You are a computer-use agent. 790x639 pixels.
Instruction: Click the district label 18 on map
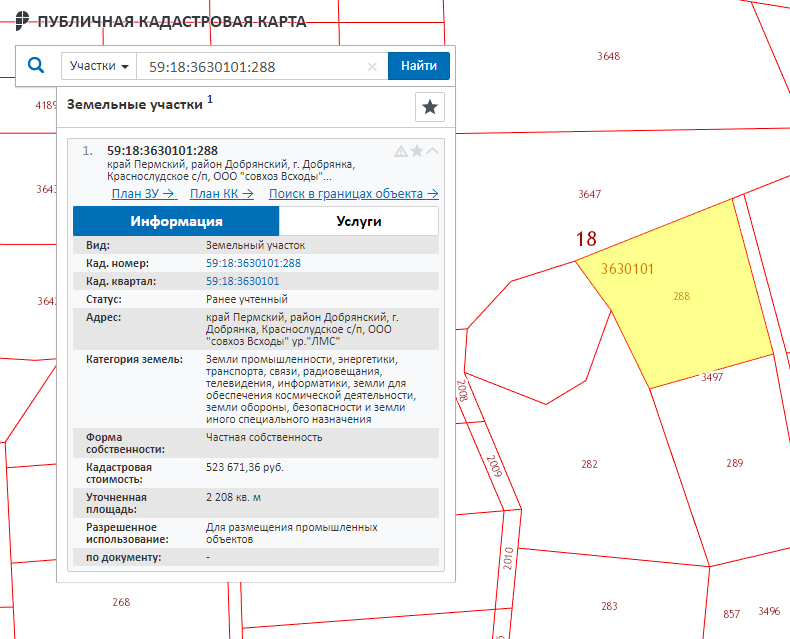pos(586,239)
